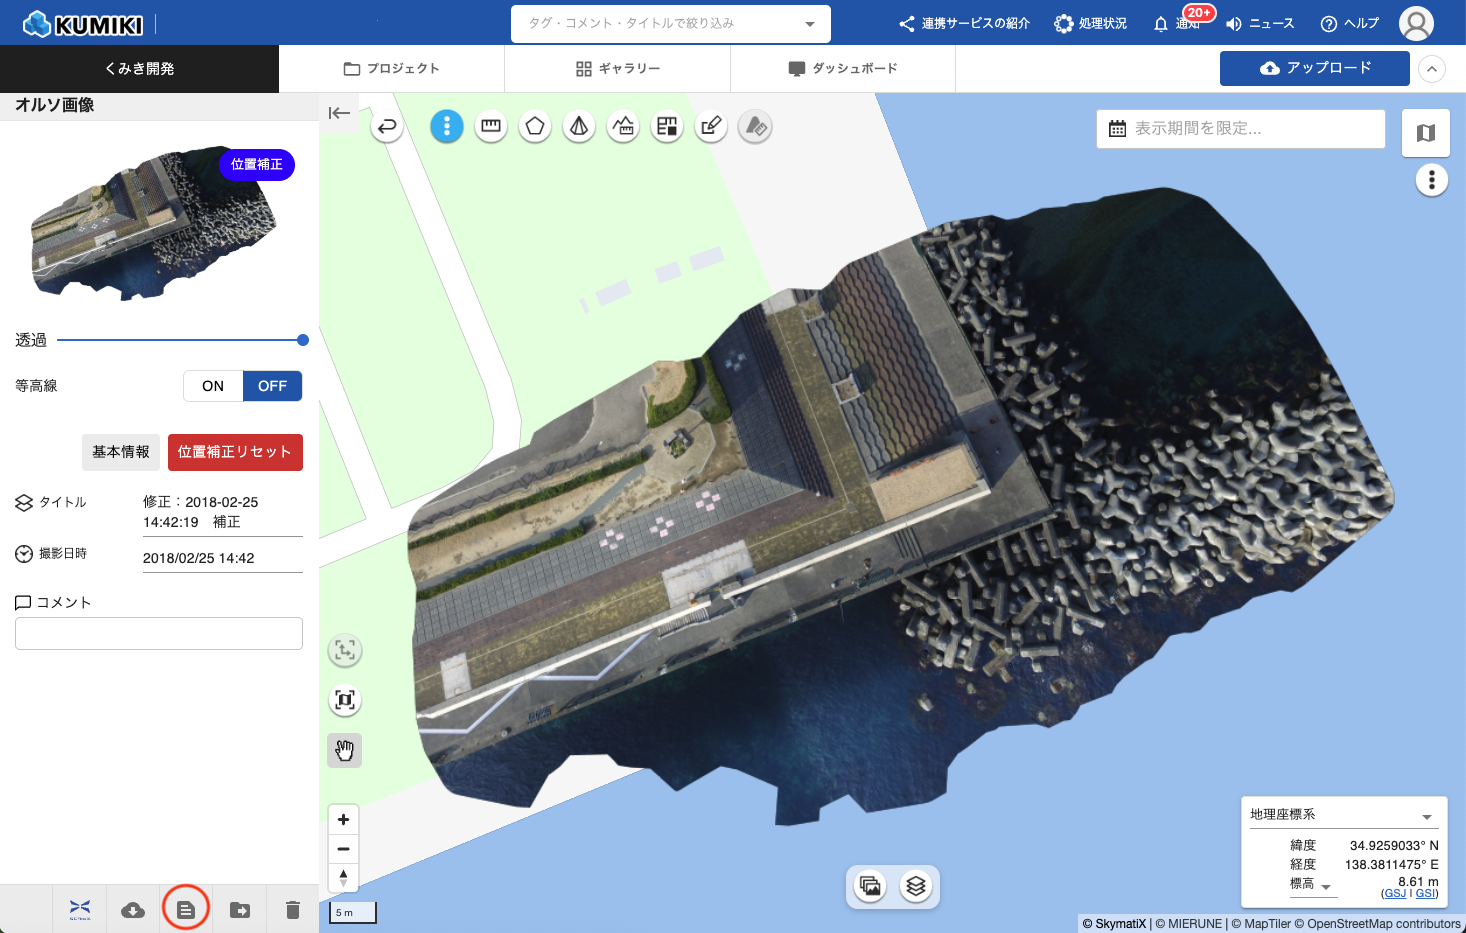Select the cone volume measurement tool
1466x933 pixels.
pyautogui.click(x=579, y=126)
